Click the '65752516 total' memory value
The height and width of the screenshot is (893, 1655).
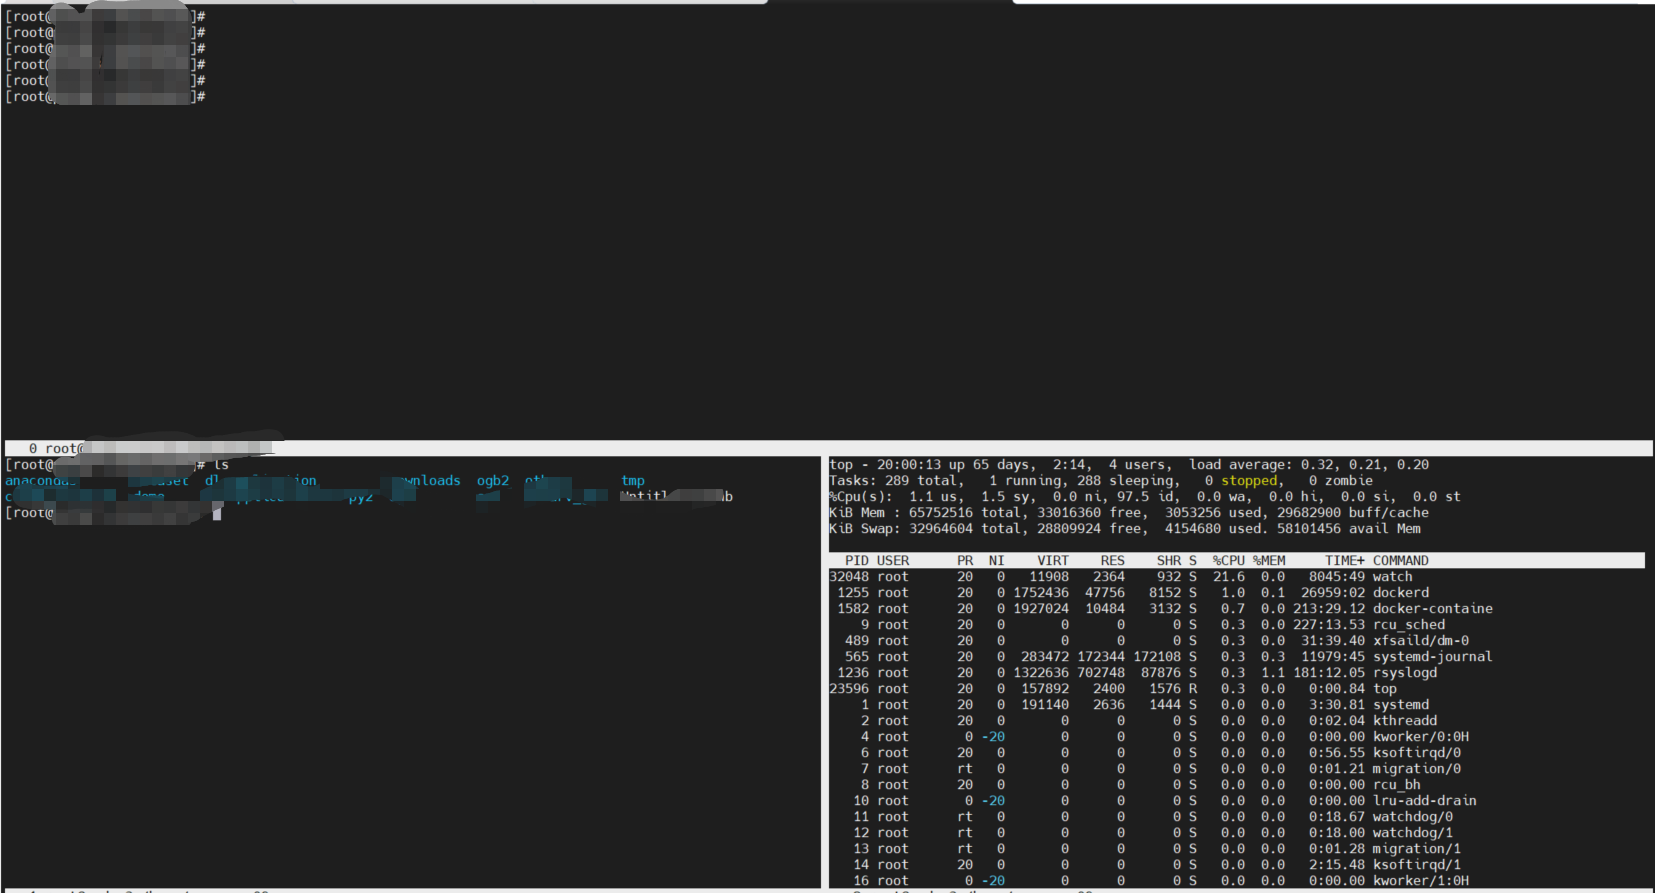pos(965,513)
